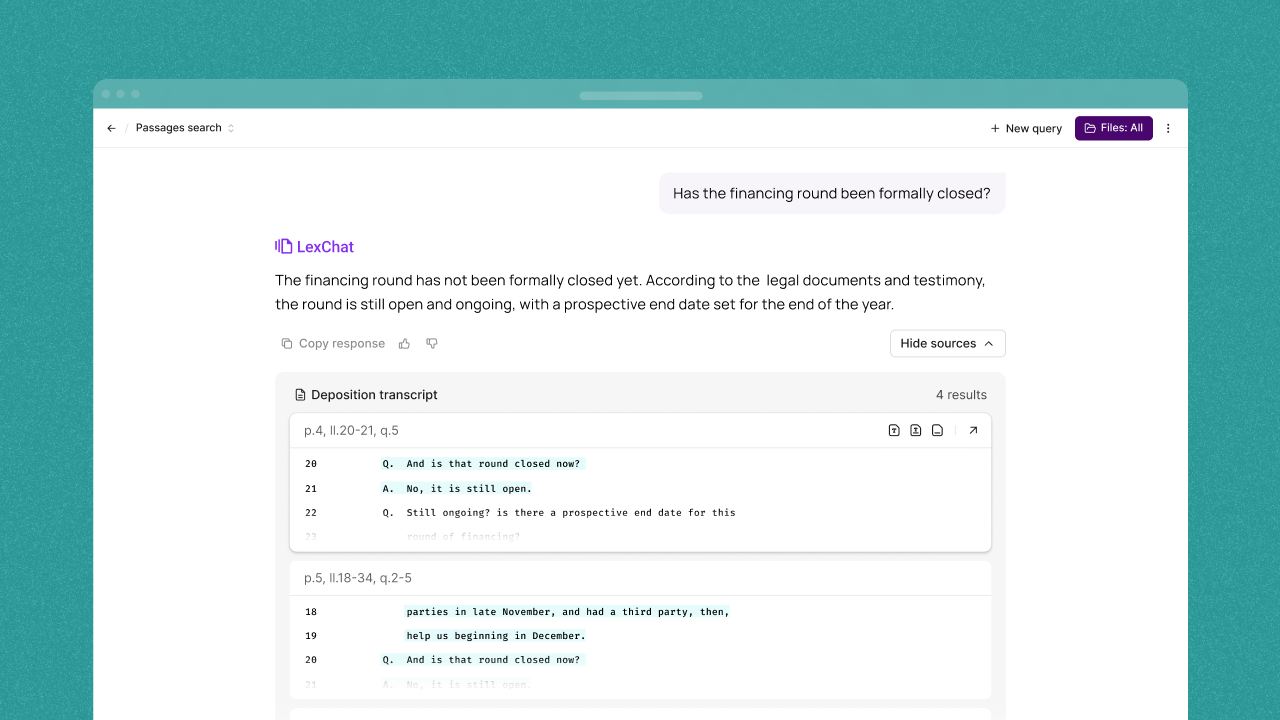Click 'parties in late November' line 18

[x=567, y=611]
